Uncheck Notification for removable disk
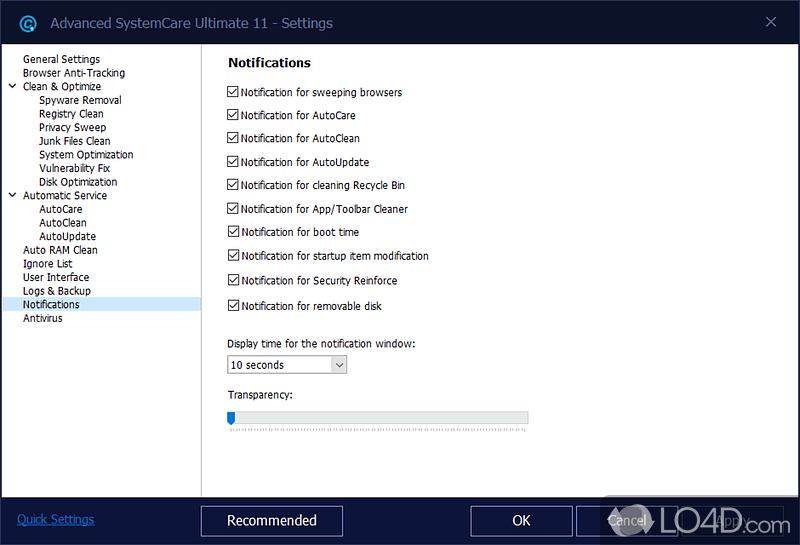 point(233,306)
